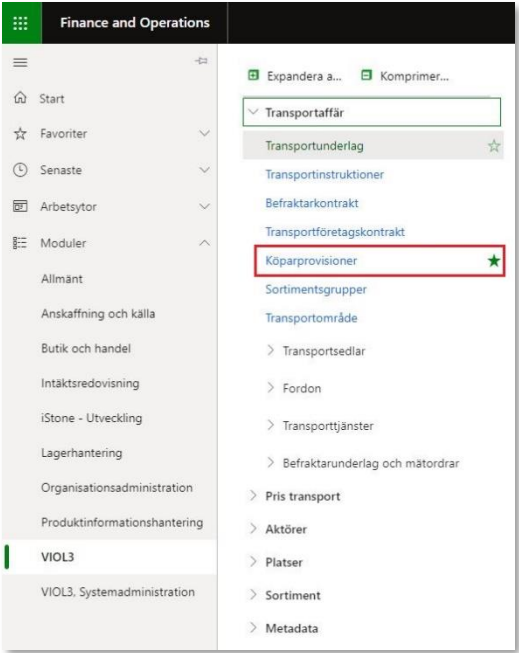
Task: Open the Arbetsytor workspace icon
Action: [x=20, y=206]
